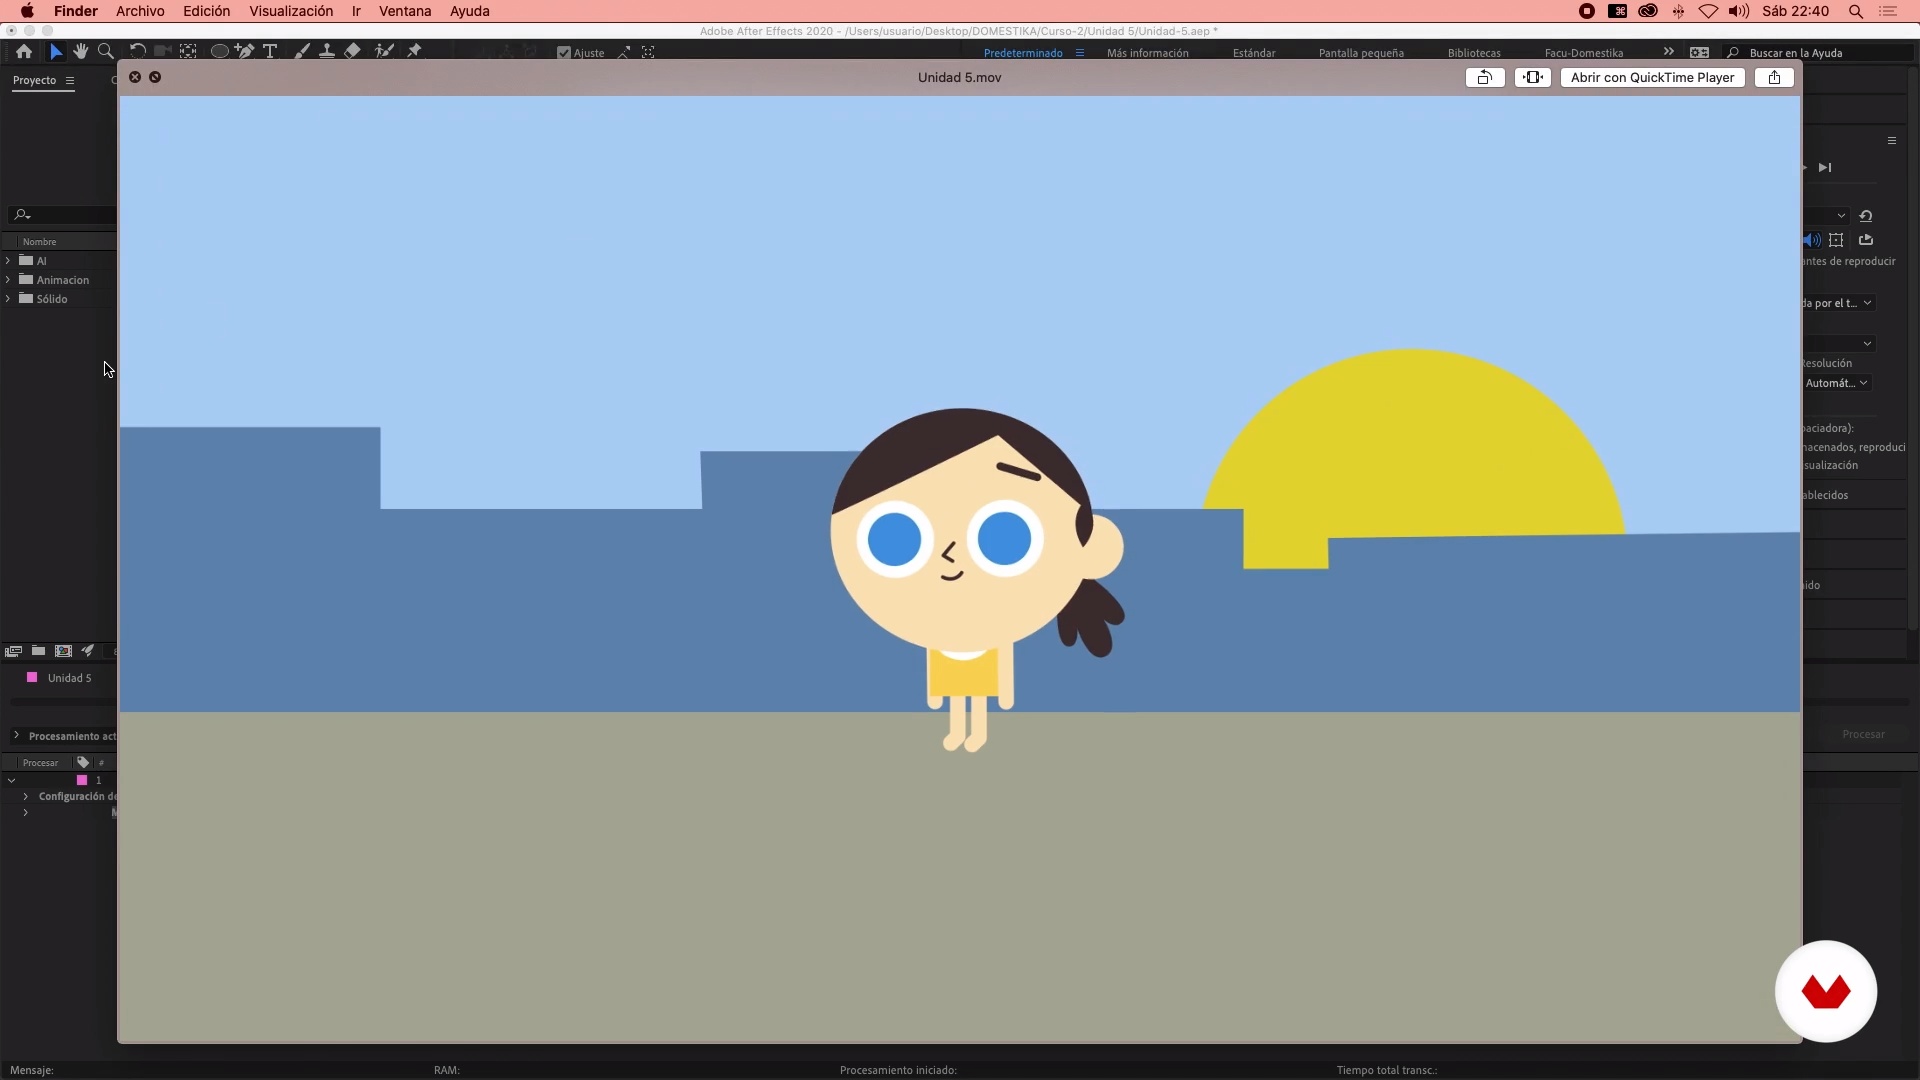This screenshot has height=1080, width=1920.
Task: Open the Ventana menu
Action: click(x=405, y=11)
